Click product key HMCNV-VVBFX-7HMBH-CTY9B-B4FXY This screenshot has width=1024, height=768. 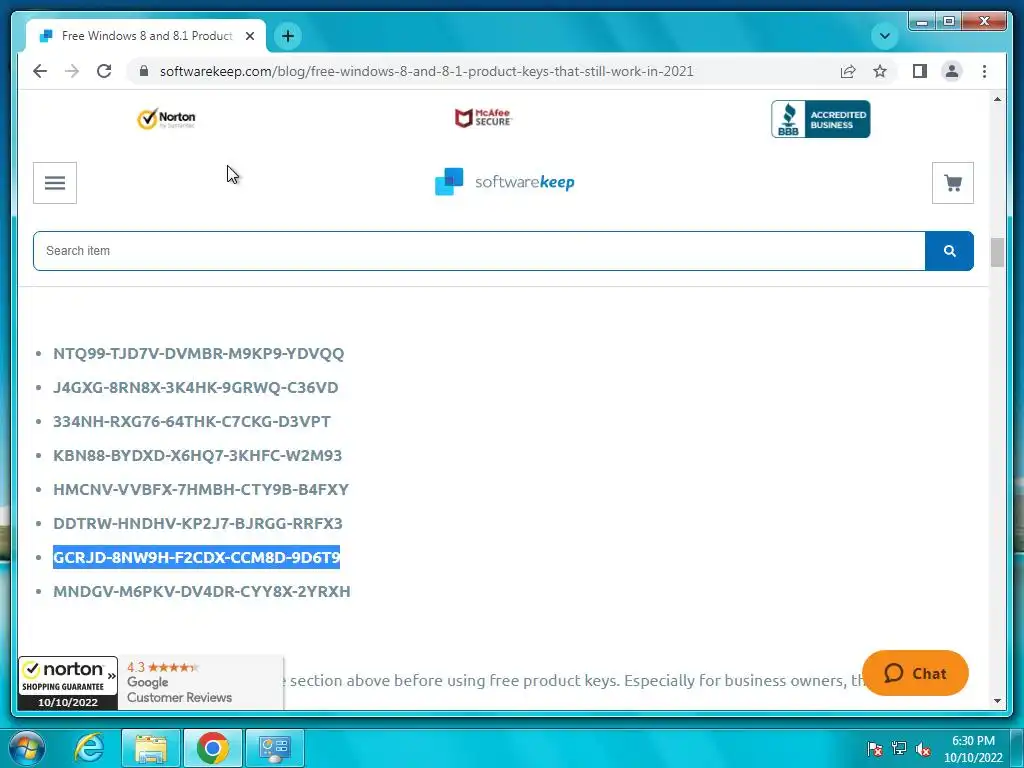click(201, 489)
